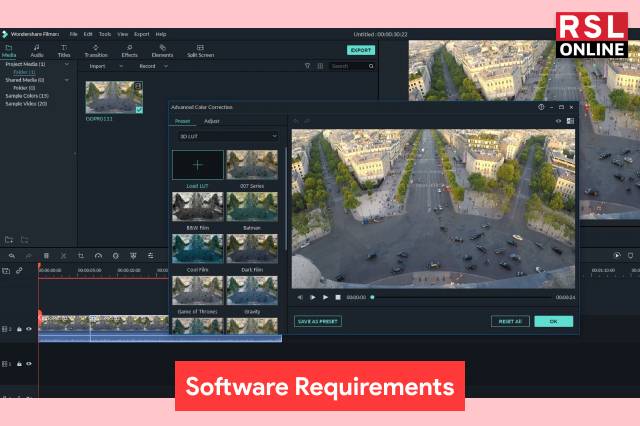640x426 pixels.
Task: Open the Edit menu
Action: (x=88, y=34)
